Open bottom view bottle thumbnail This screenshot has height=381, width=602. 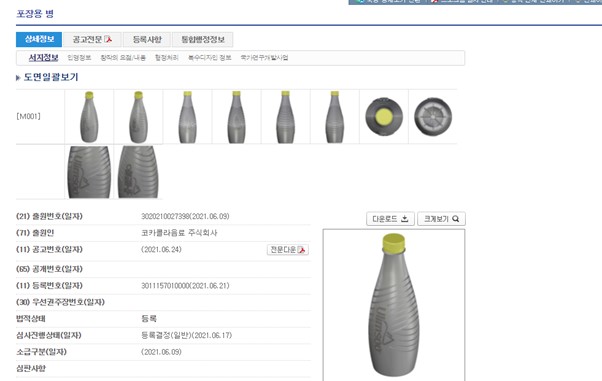point(433,117)
